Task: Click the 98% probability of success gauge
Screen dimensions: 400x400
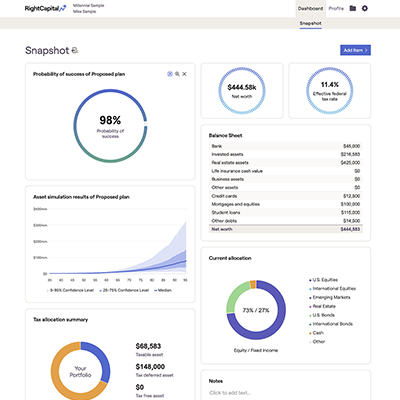Action: [x=110, y=126]
